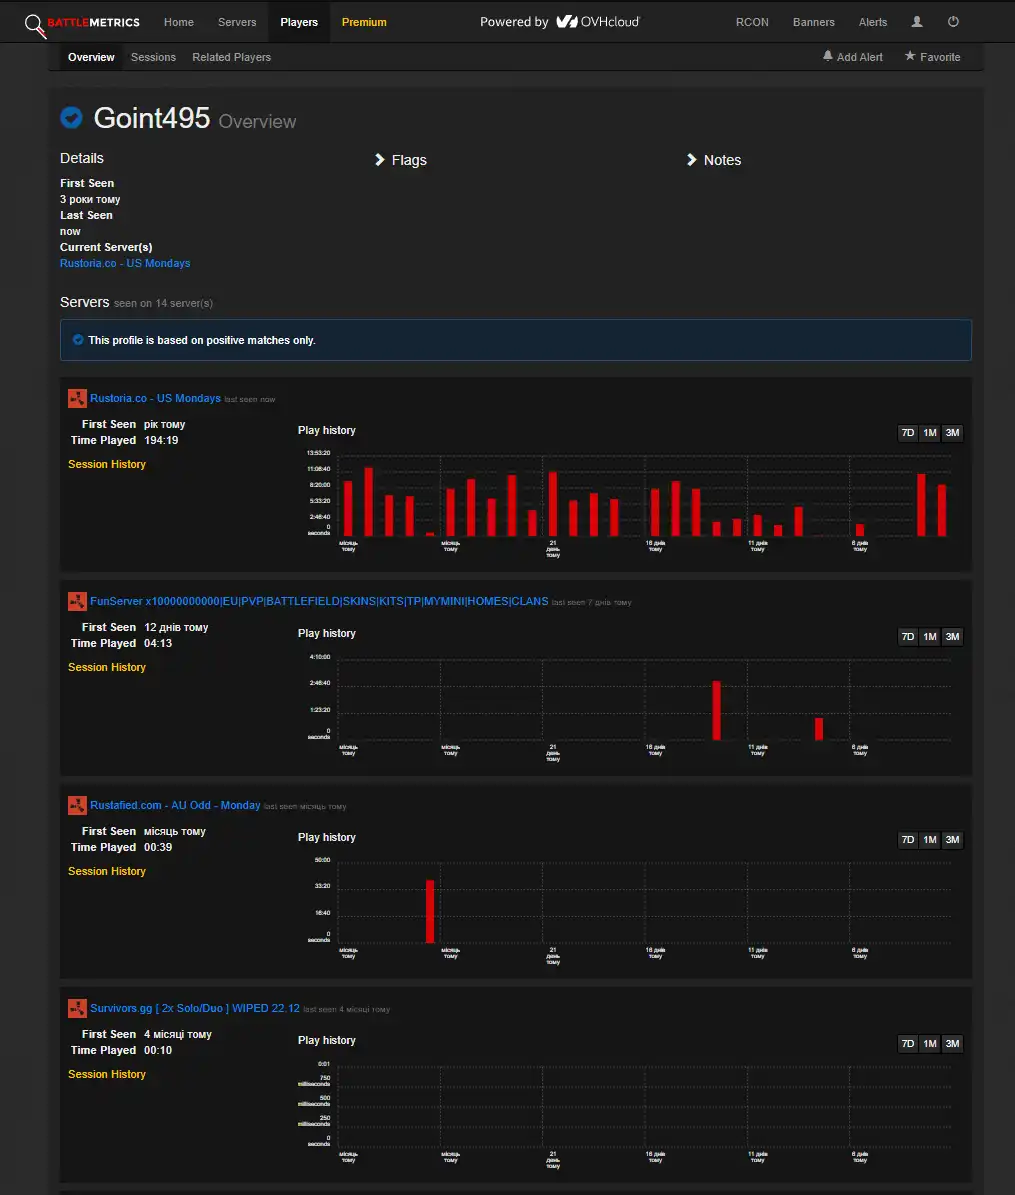Click the BattleMetrics magnifier logo
The height and width of the screenshot is (1195, 1015).
point(35,25)
